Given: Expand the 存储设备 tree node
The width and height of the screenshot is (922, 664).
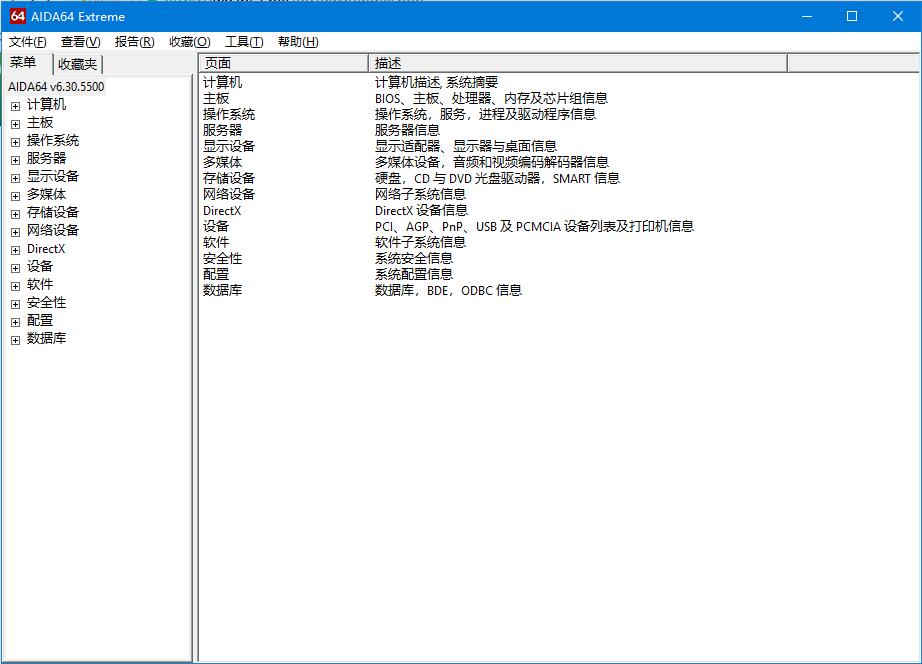Looking at the screenshot, I should [15, 214].
